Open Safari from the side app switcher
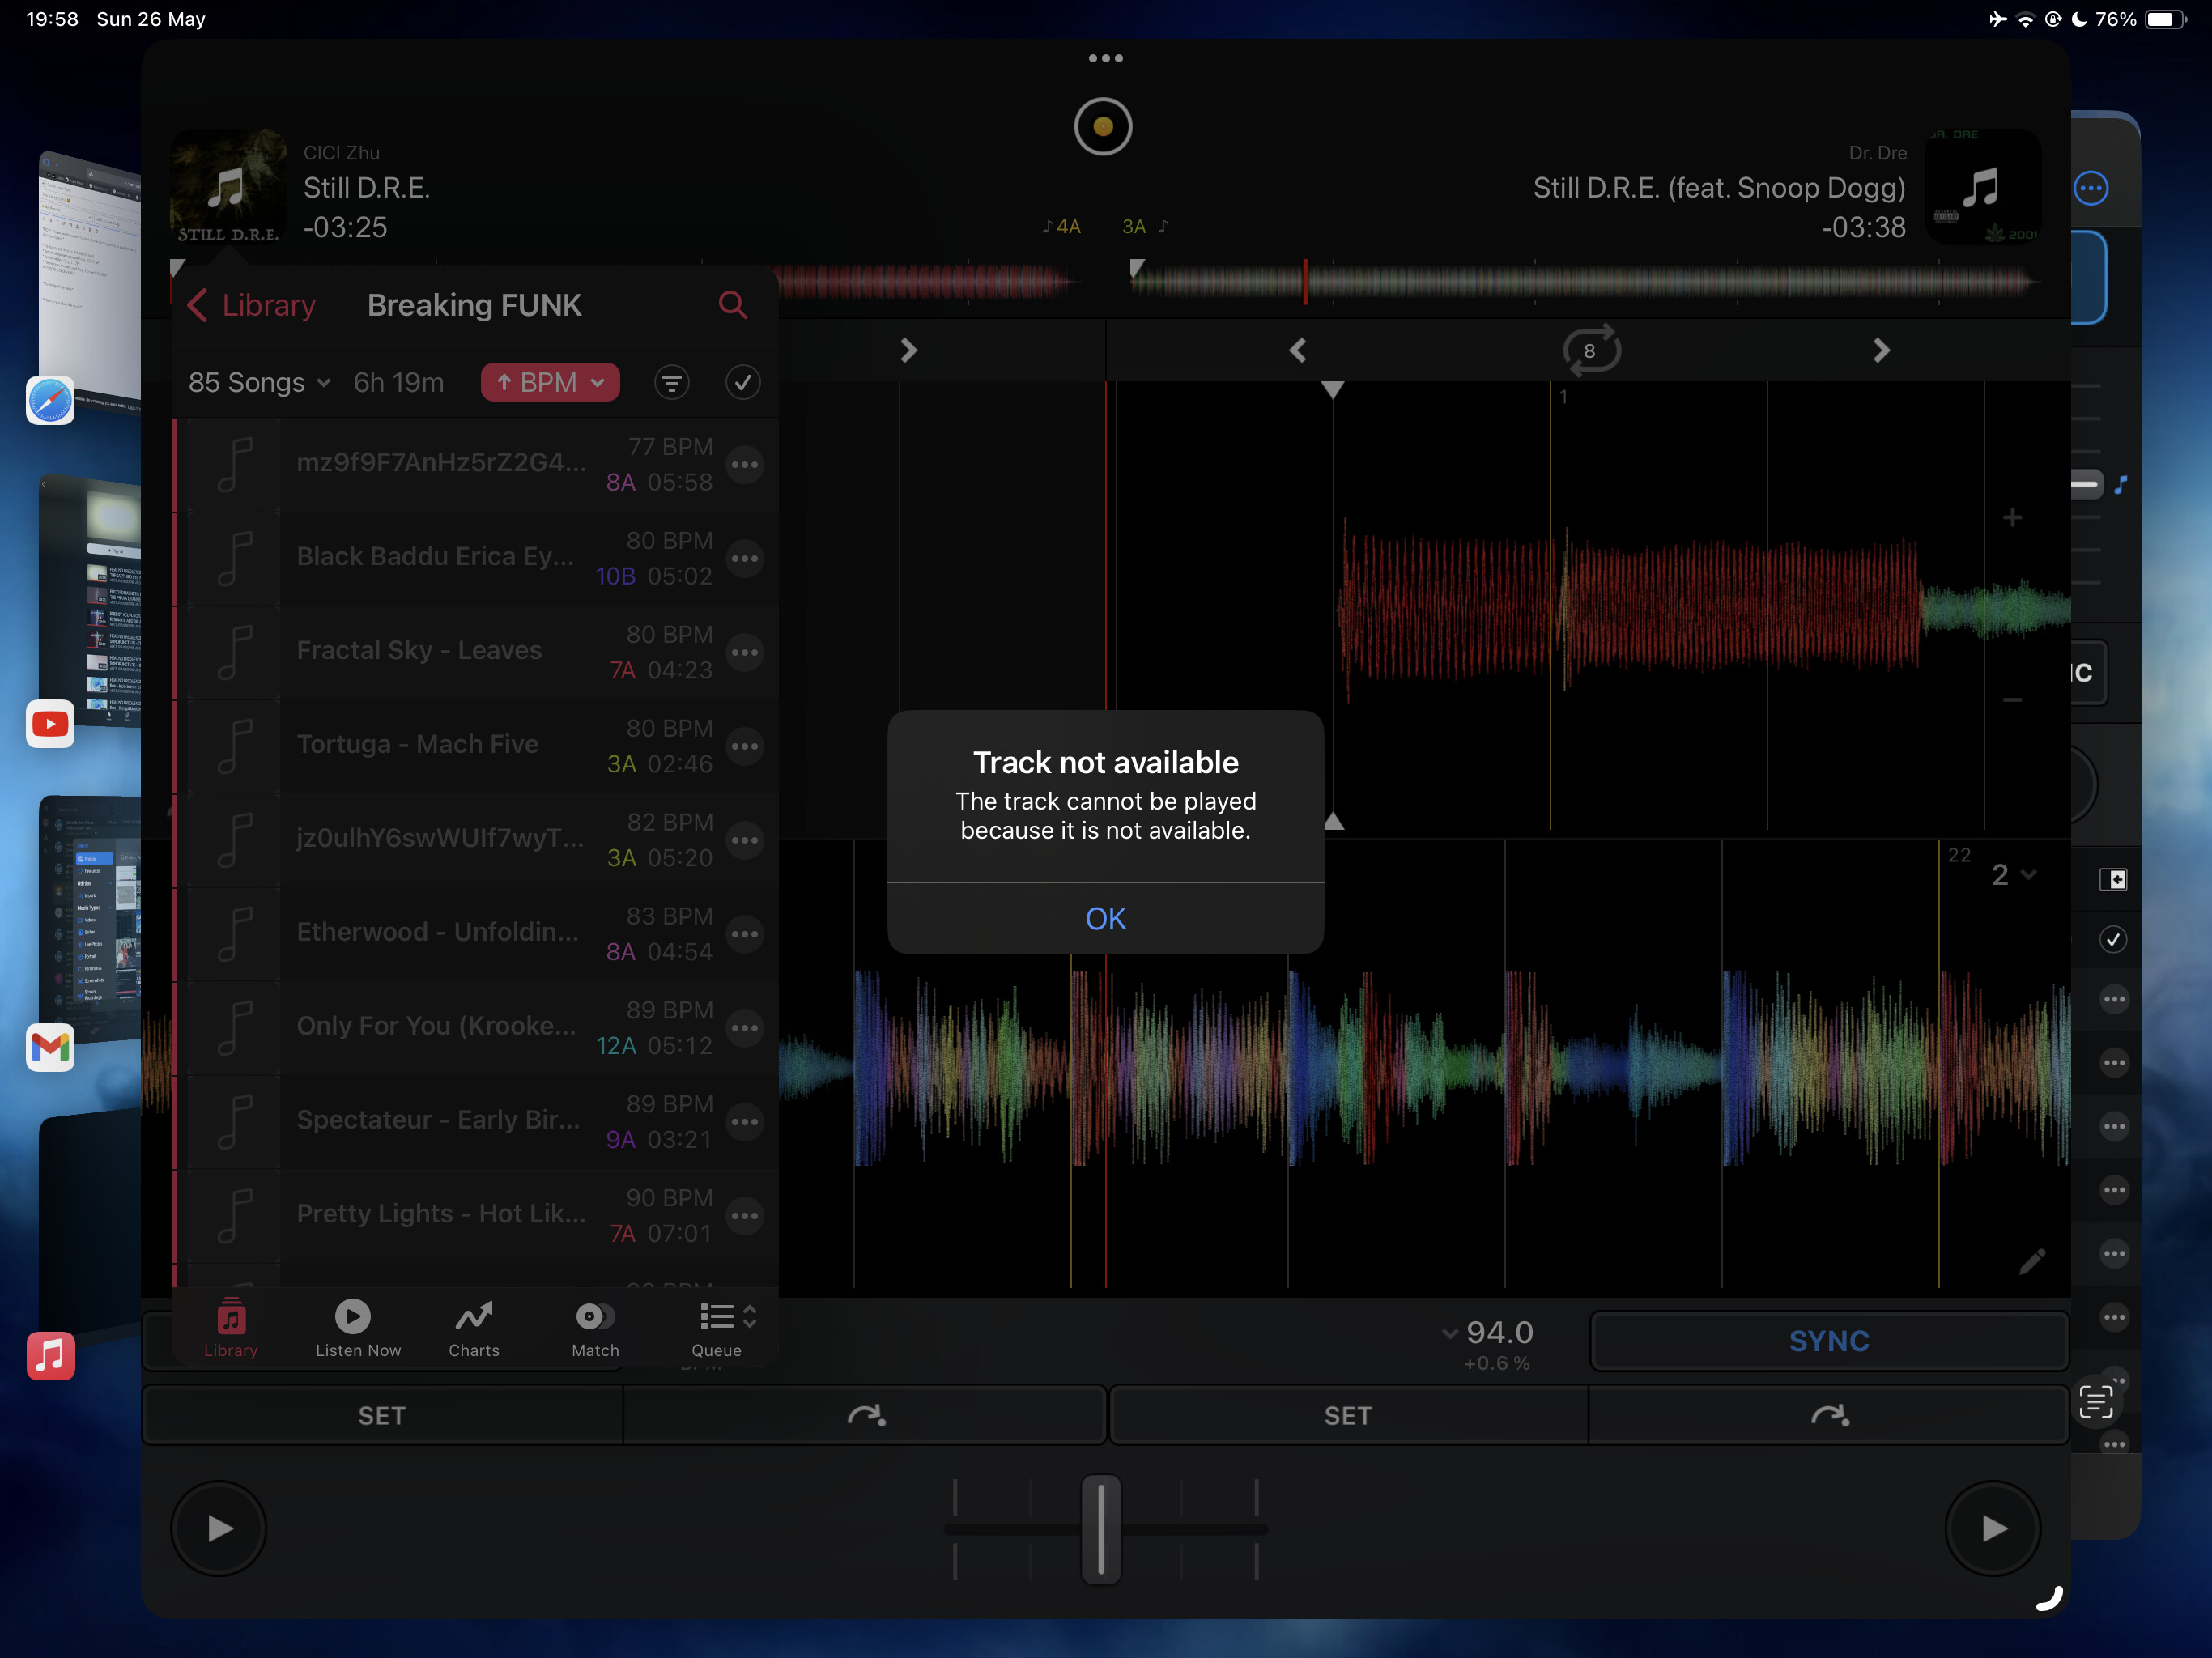 (50, 401)
